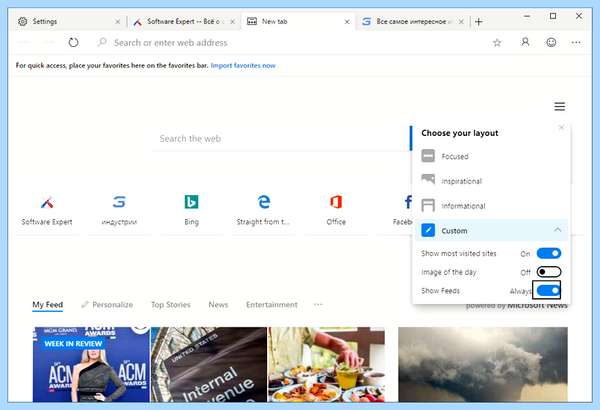Image resolution: width=600 pixels, height=410 pixels.
Task: Click the New tab page icon
Action: tap(252, 21)
